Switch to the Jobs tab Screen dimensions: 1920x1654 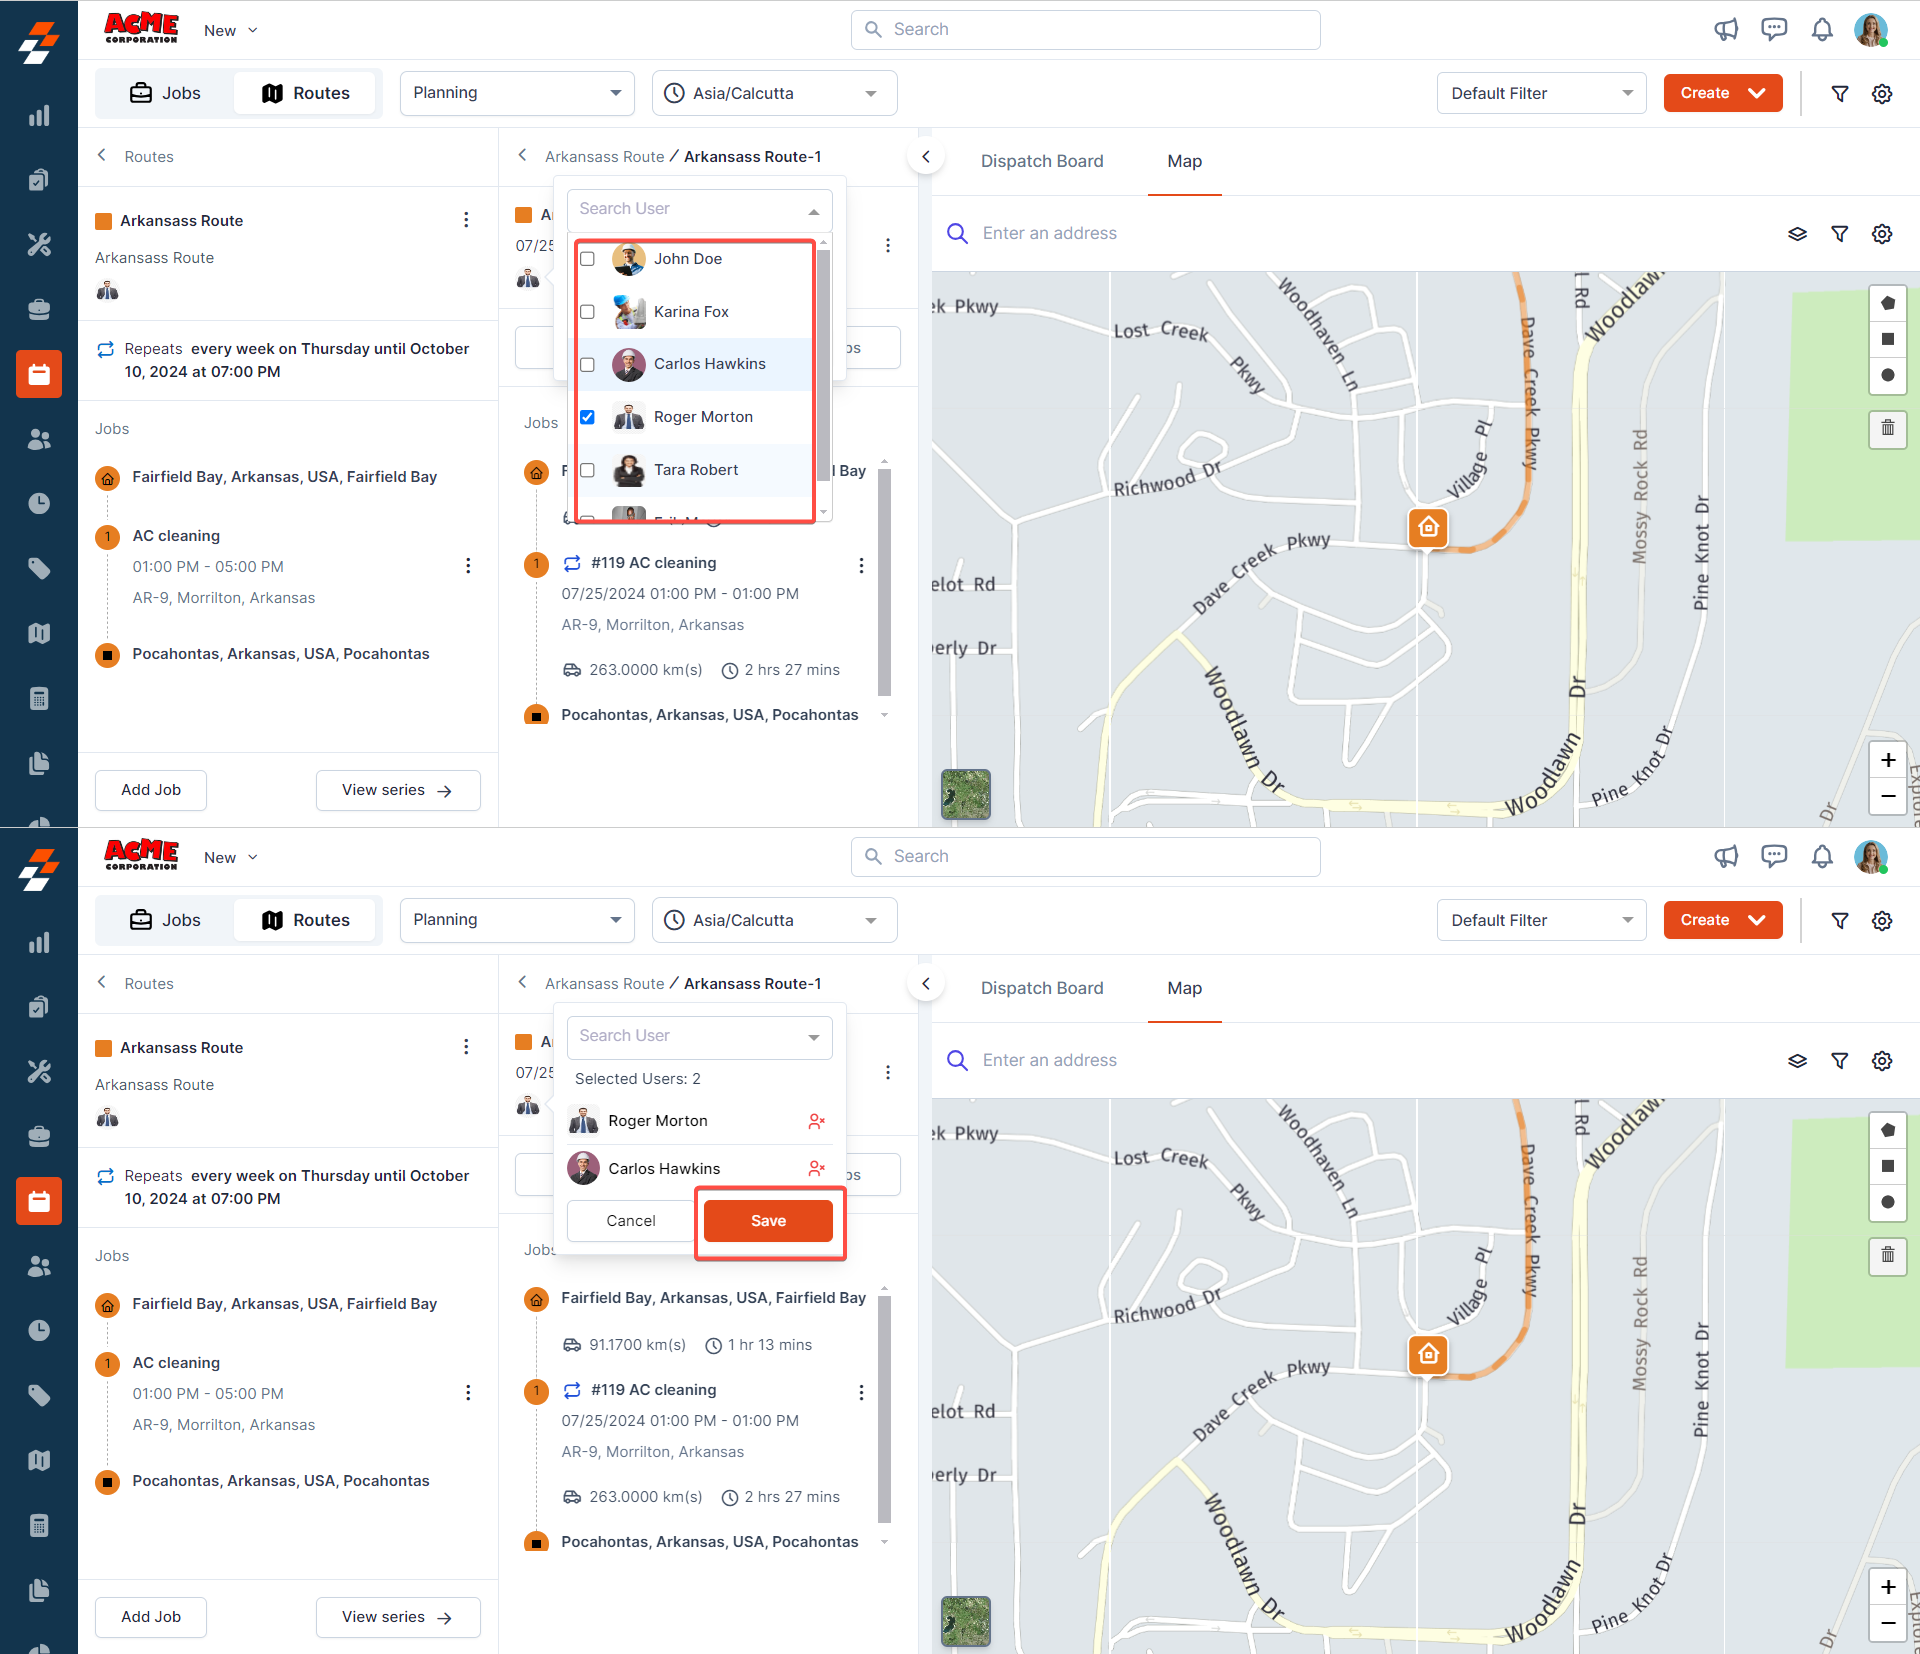tap(166, 93)
